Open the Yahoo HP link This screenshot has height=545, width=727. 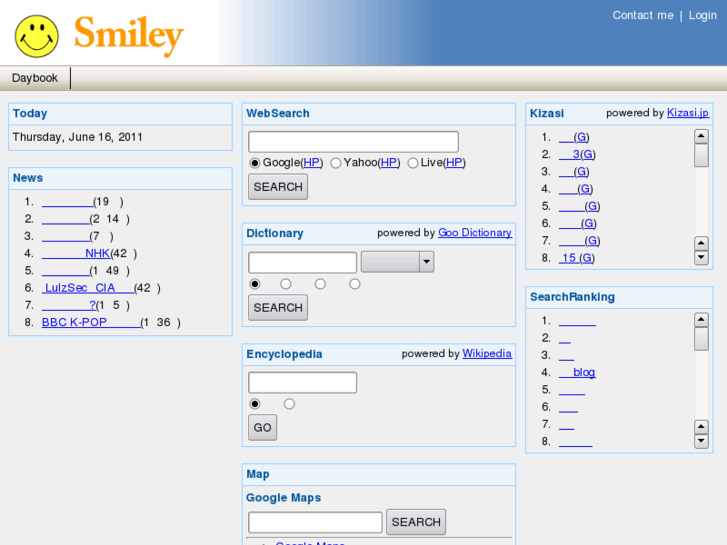[389, 163]
